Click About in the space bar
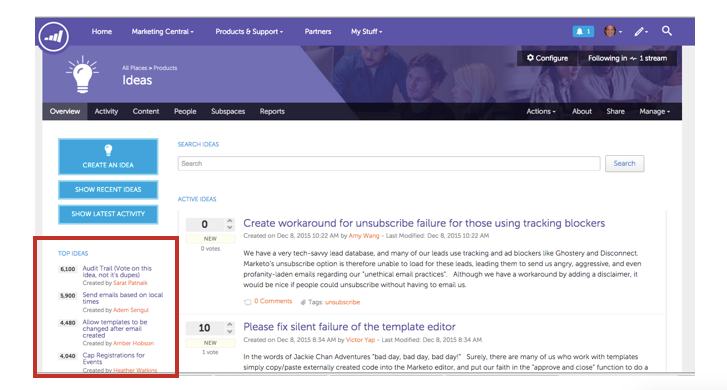727x390 pixels. point(581,111)
